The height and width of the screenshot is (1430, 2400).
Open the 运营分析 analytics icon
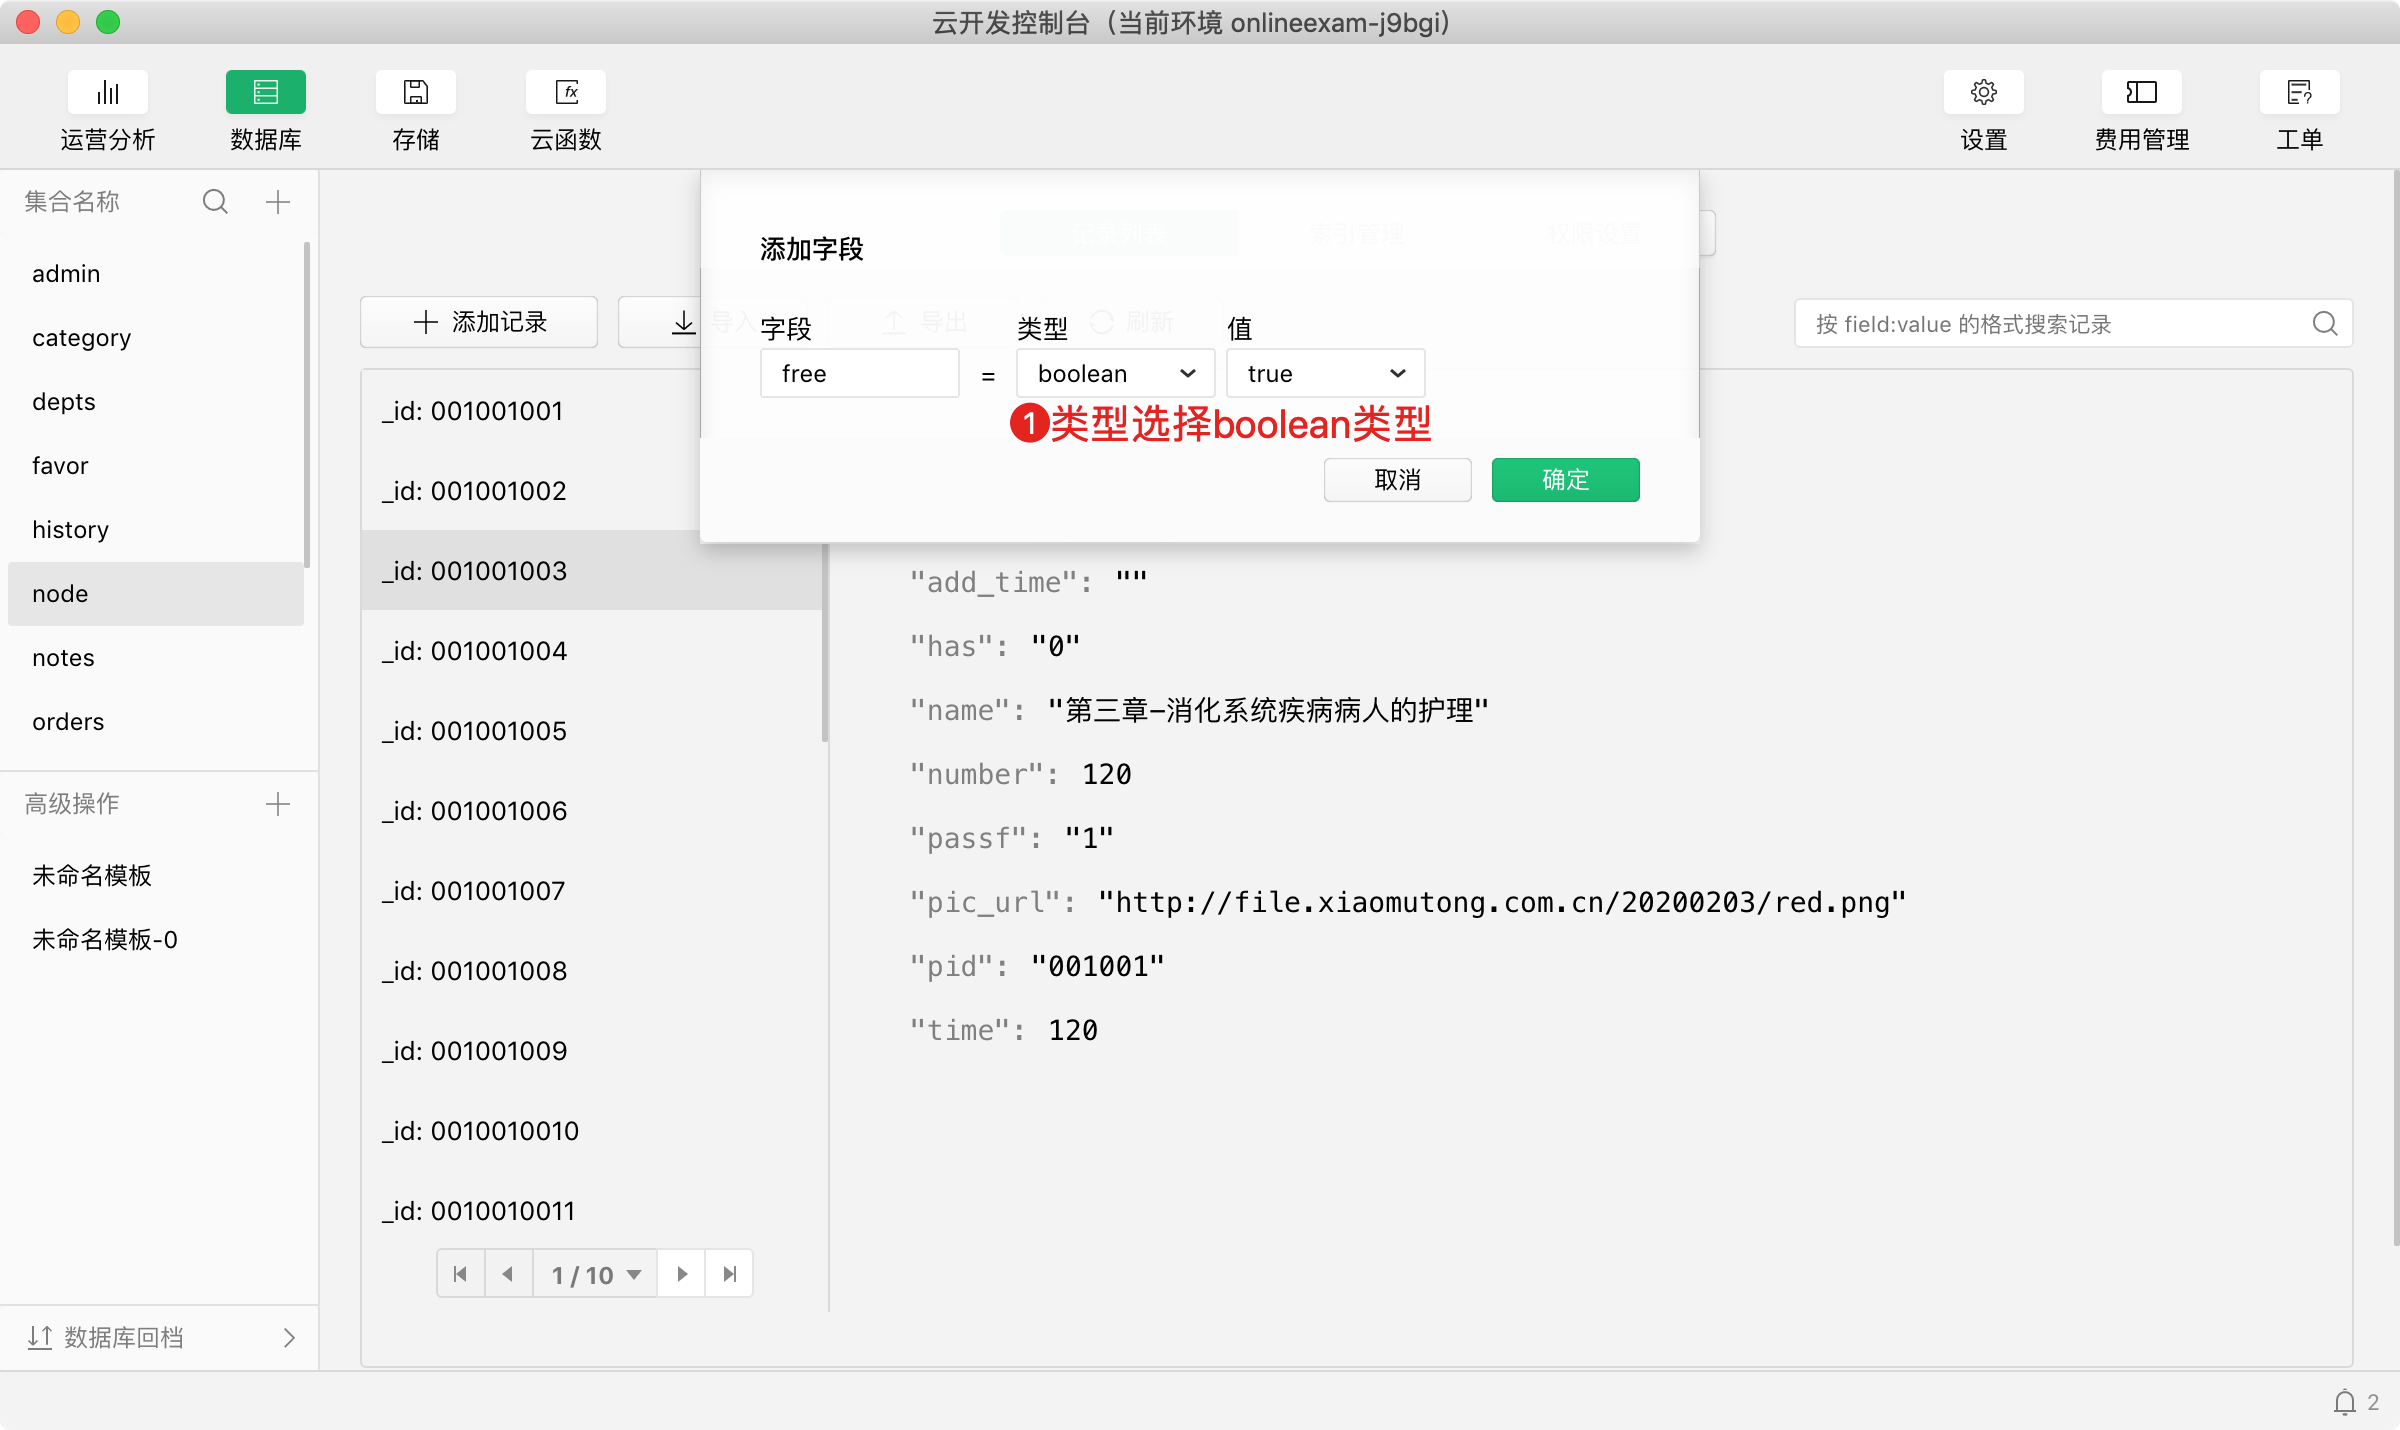[108, 93]
